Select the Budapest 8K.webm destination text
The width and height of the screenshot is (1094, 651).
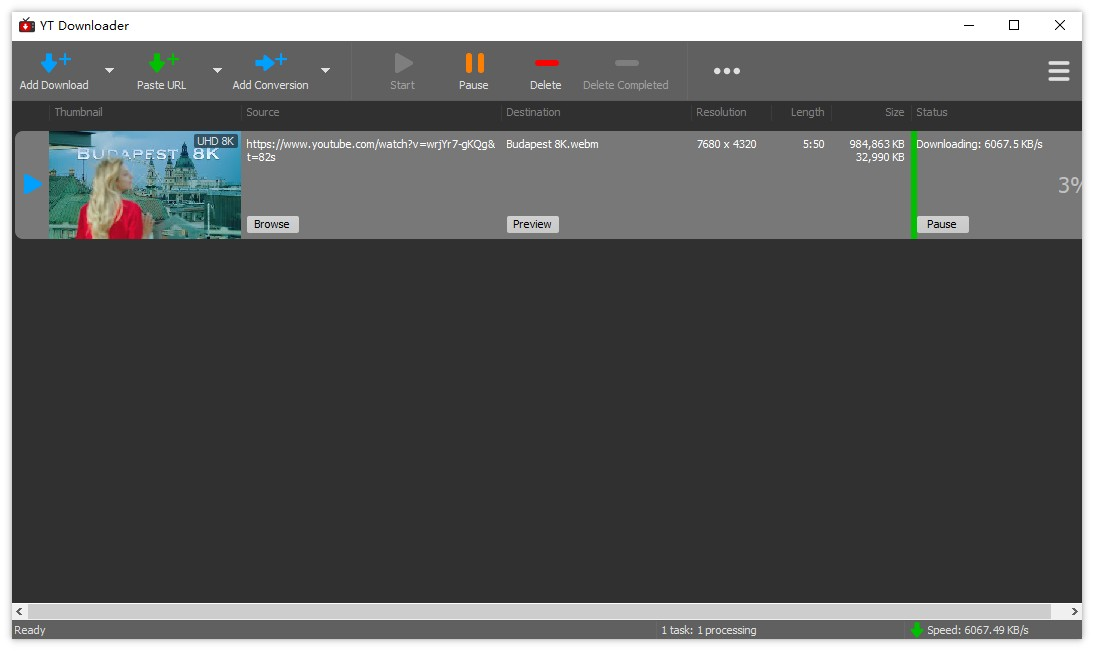[x=552, y=144]
